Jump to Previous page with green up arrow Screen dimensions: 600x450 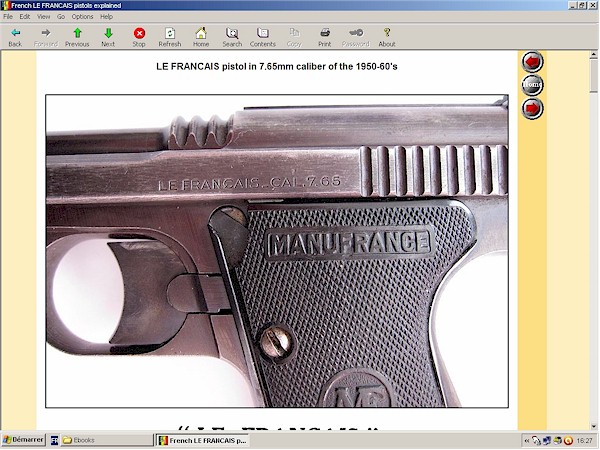pos(77,37)
